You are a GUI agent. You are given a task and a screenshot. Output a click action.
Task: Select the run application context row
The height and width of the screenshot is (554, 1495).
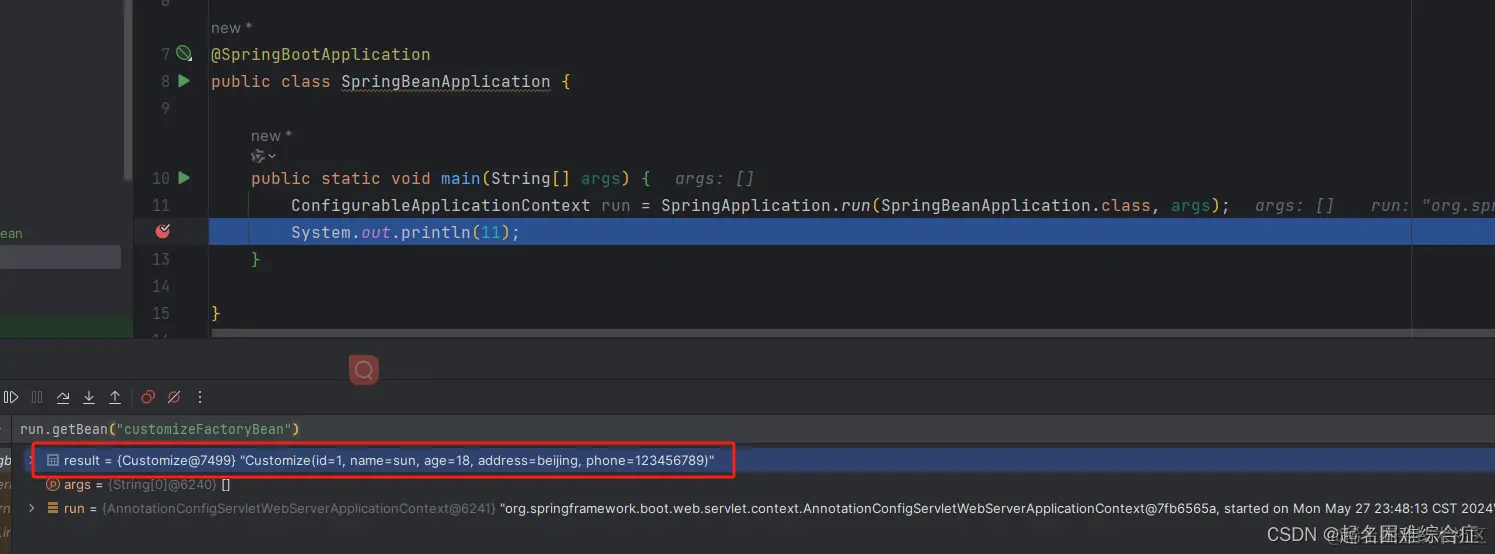755,508
